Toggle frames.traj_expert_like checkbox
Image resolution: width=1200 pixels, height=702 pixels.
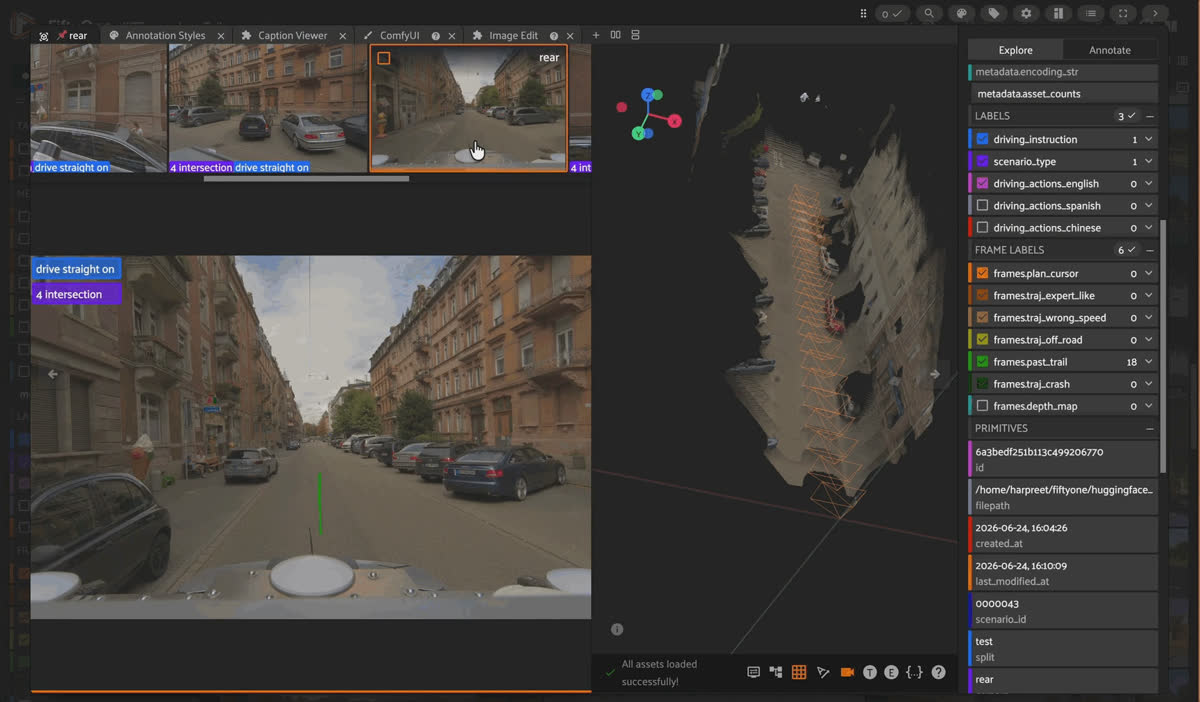point(982,295)
